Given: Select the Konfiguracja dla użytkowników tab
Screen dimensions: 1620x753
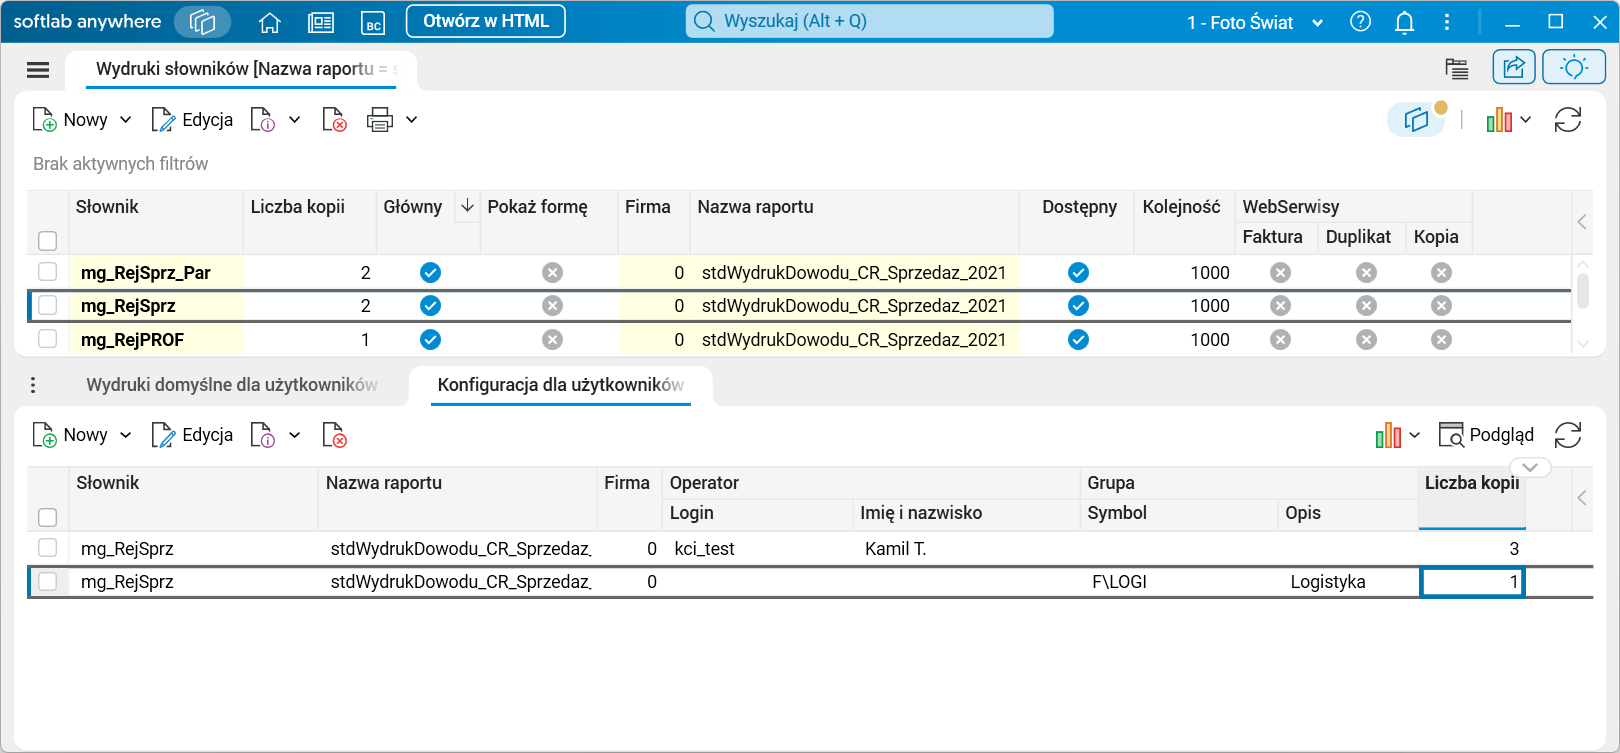Looking at the screenshot, I should click(560, 385).
